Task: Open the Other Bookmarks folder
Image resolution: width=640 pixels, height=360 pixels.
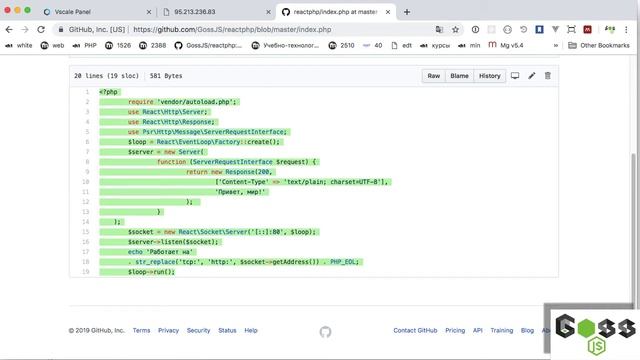Action: tap(599, 45)
